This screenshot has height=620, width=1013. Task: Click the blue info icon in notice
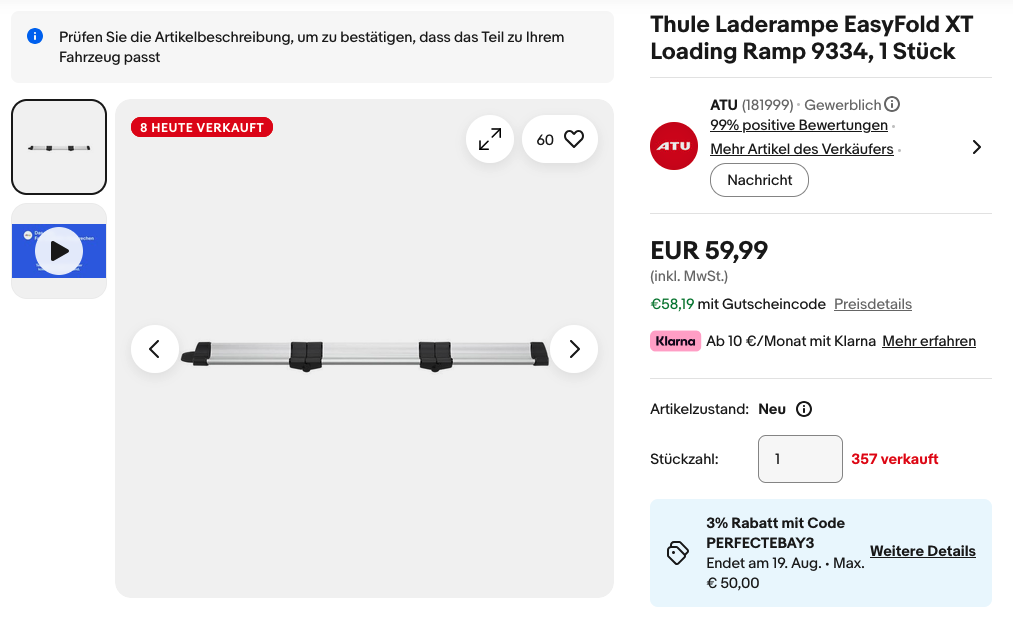(x=35, y=36)
